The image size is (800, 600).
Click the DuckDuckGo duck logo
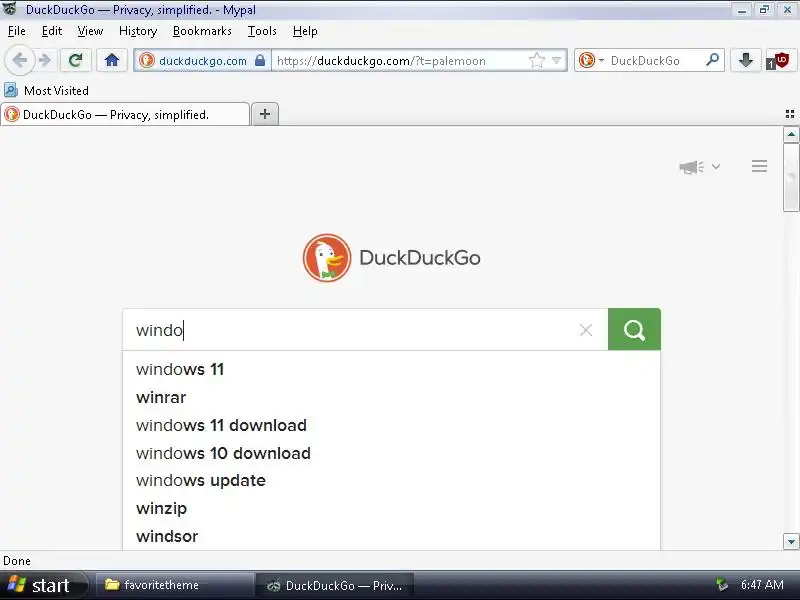tap(327, 258)
